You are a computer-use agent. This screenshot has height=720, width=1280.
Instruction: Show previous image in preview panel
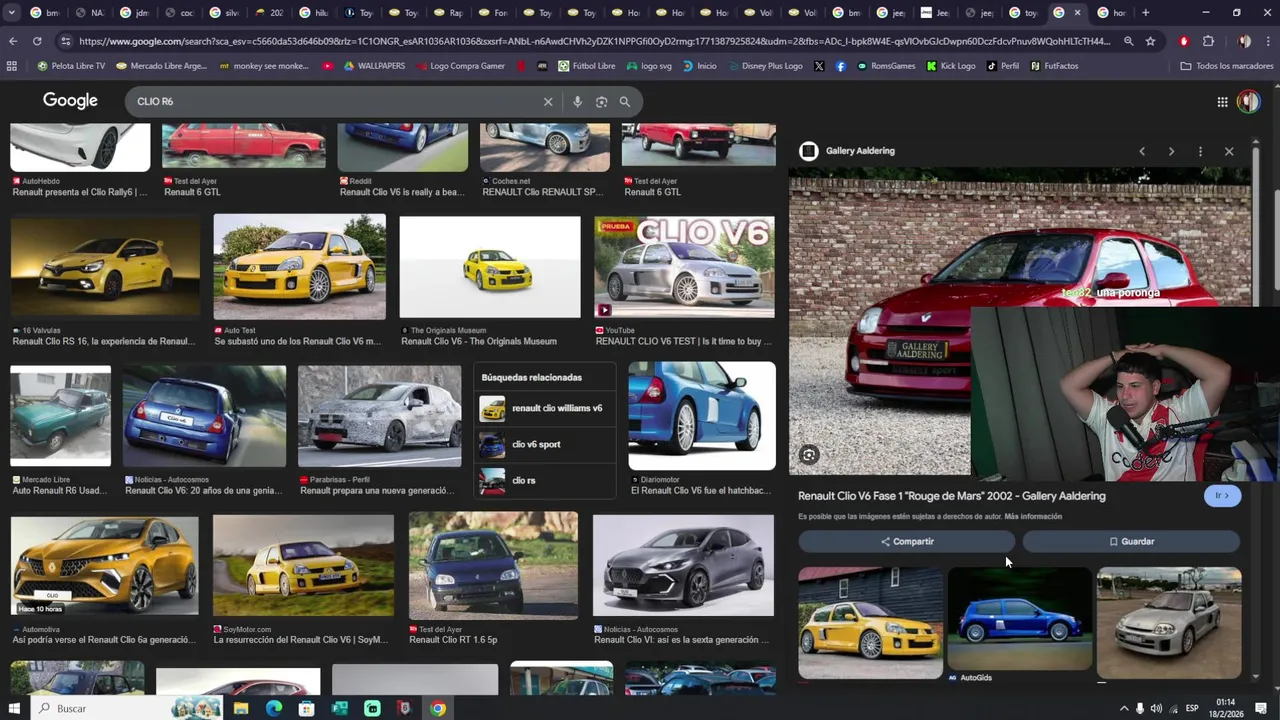click(x=1142, y=151)
